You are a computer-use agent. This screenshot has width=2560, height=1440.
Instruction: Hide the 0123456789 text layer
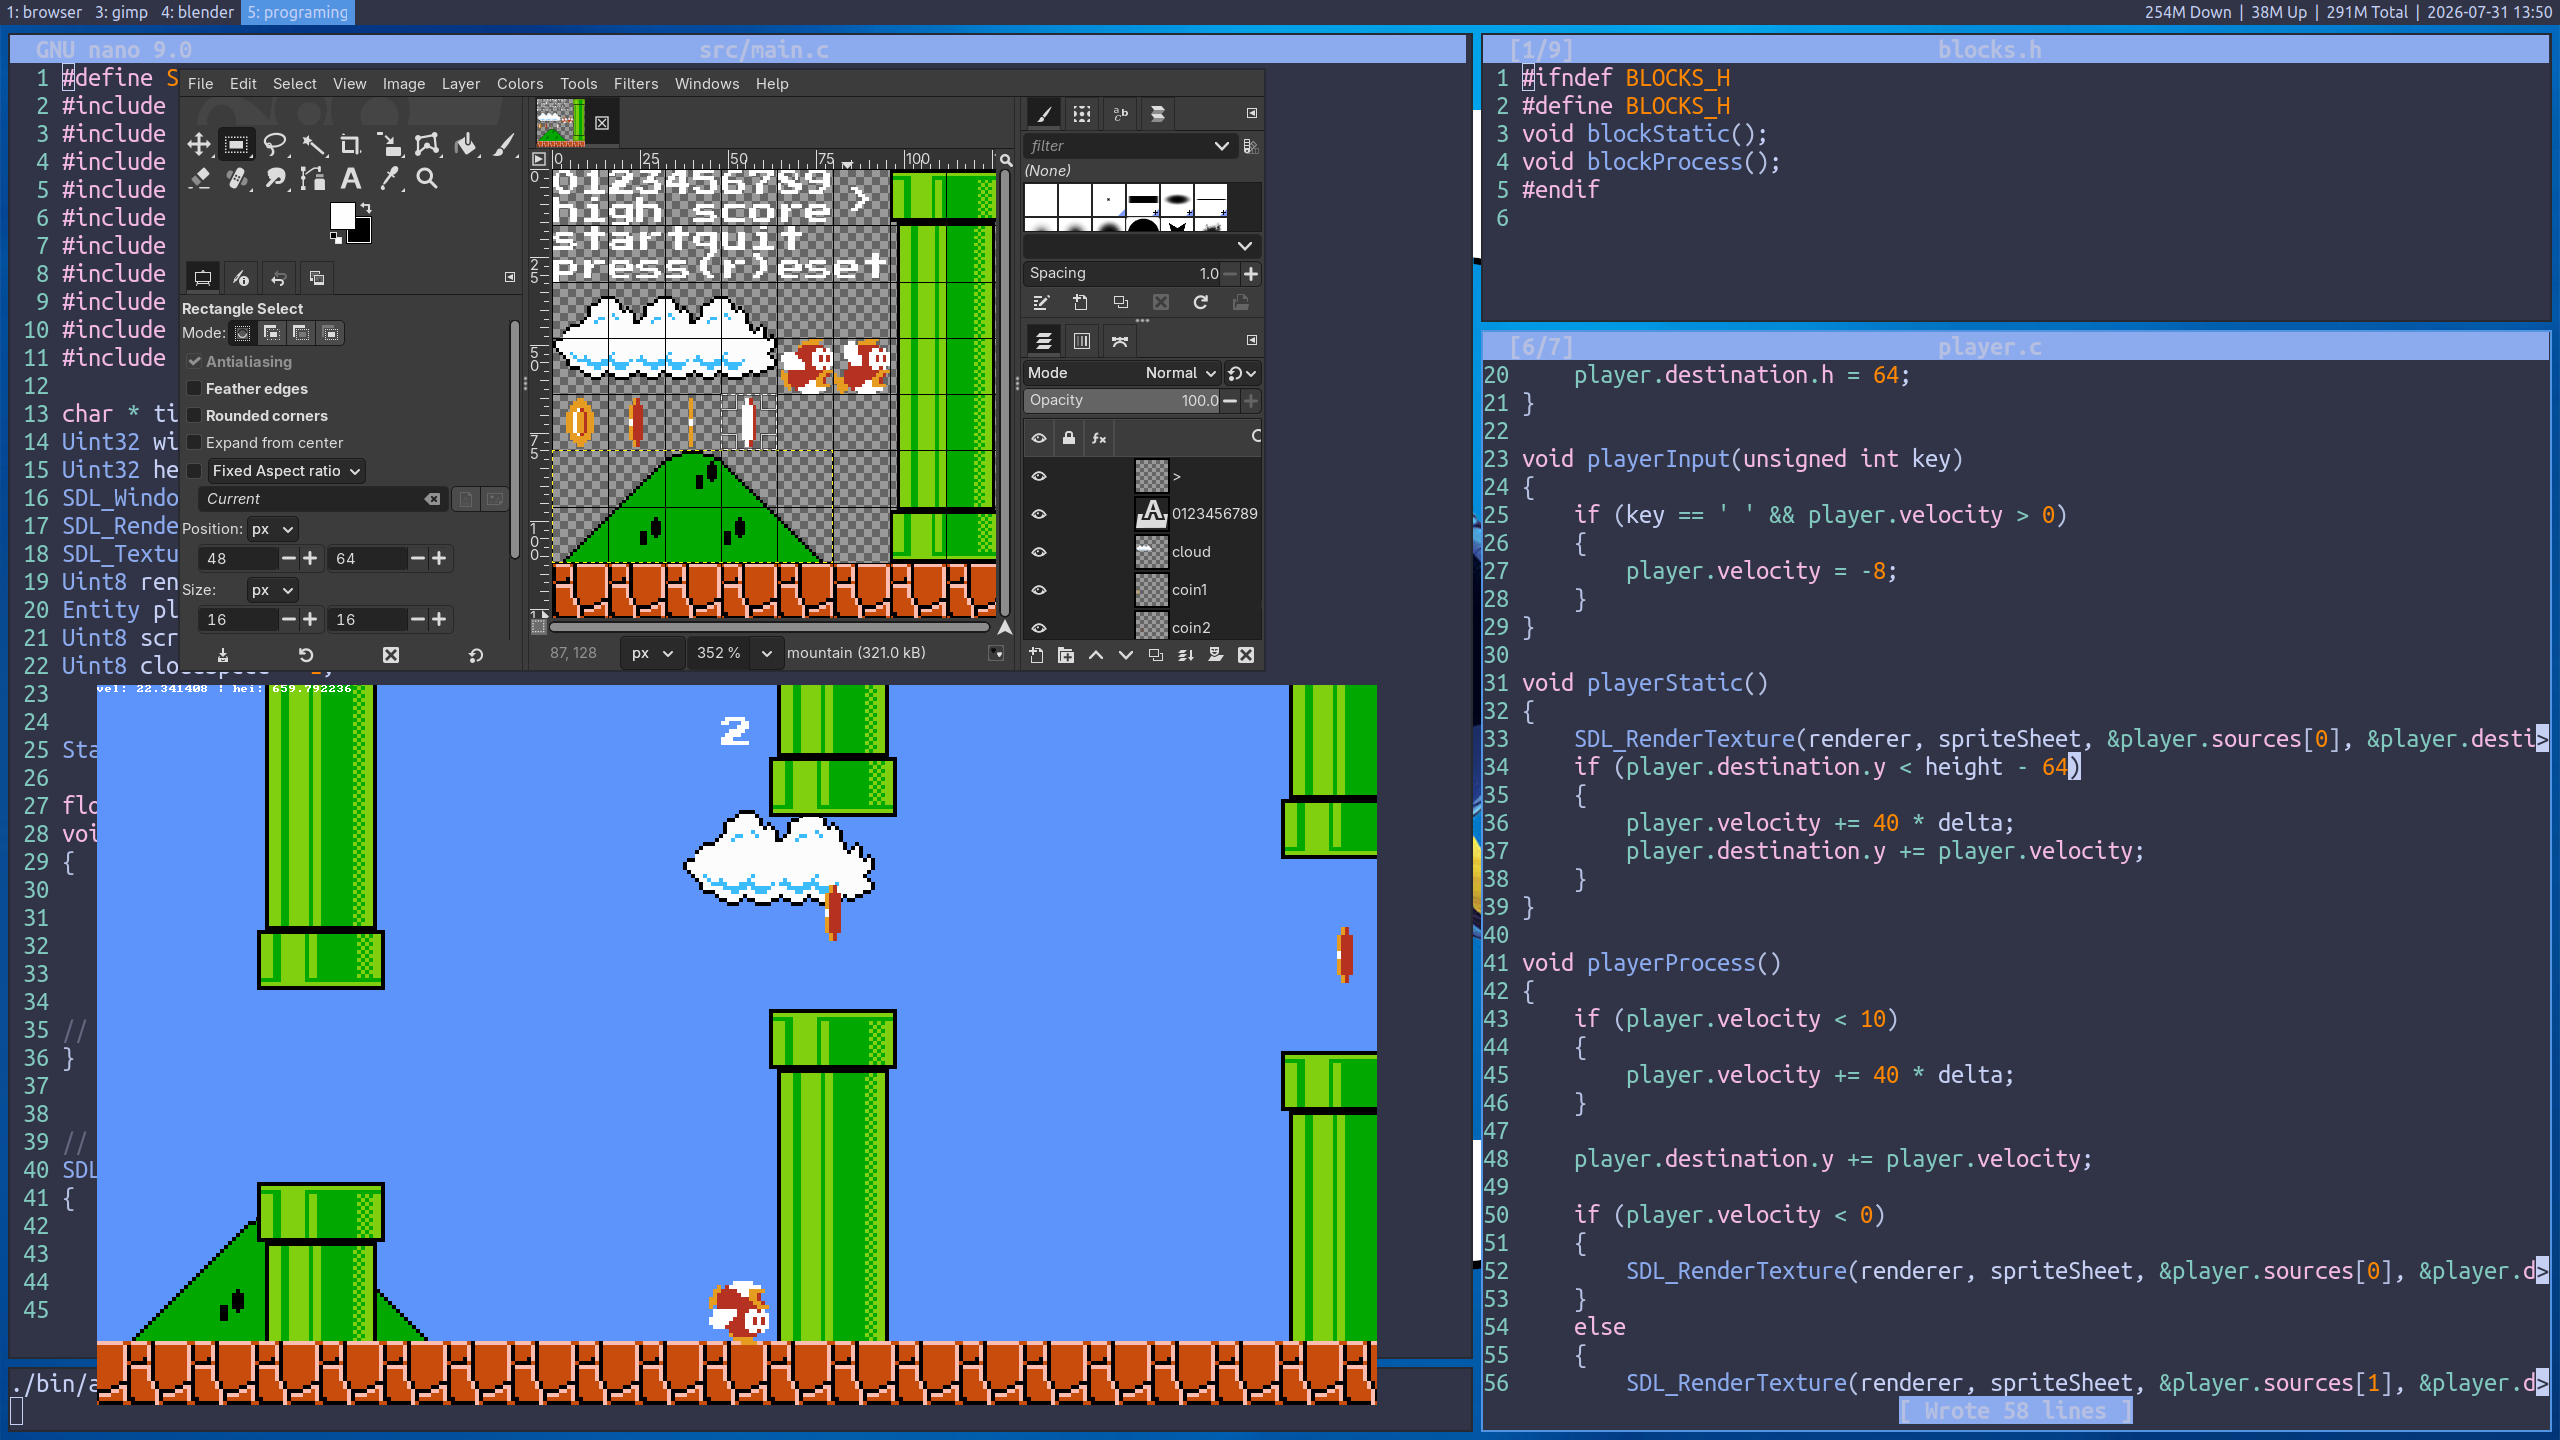point(1039,514)
